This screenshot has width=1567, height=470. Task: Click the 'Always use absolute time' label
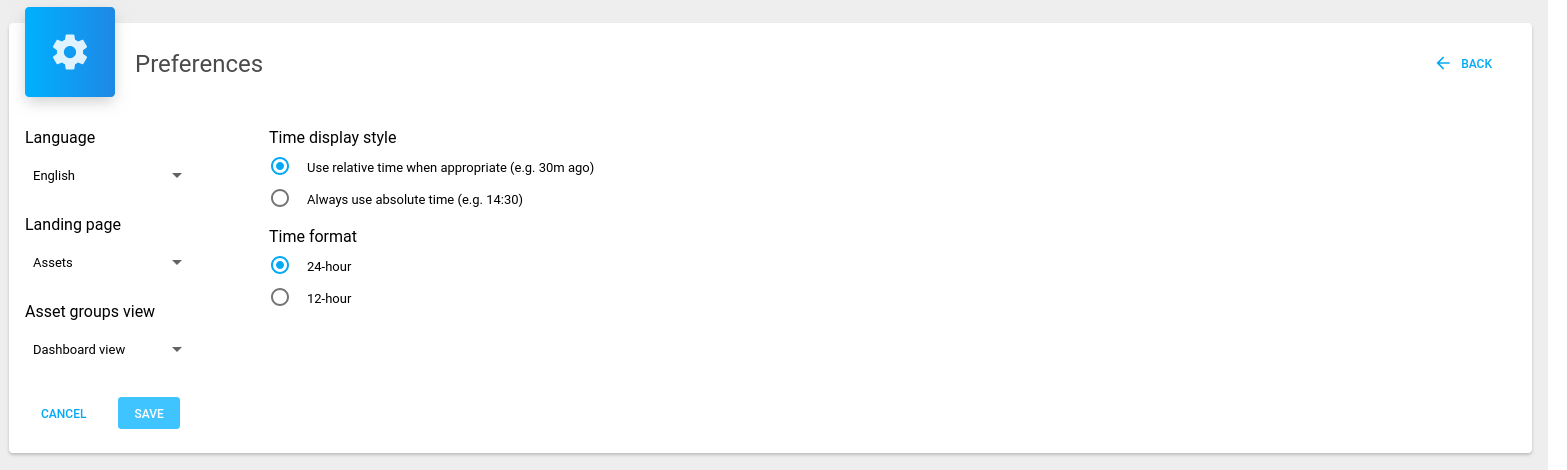tap(415, 200)
